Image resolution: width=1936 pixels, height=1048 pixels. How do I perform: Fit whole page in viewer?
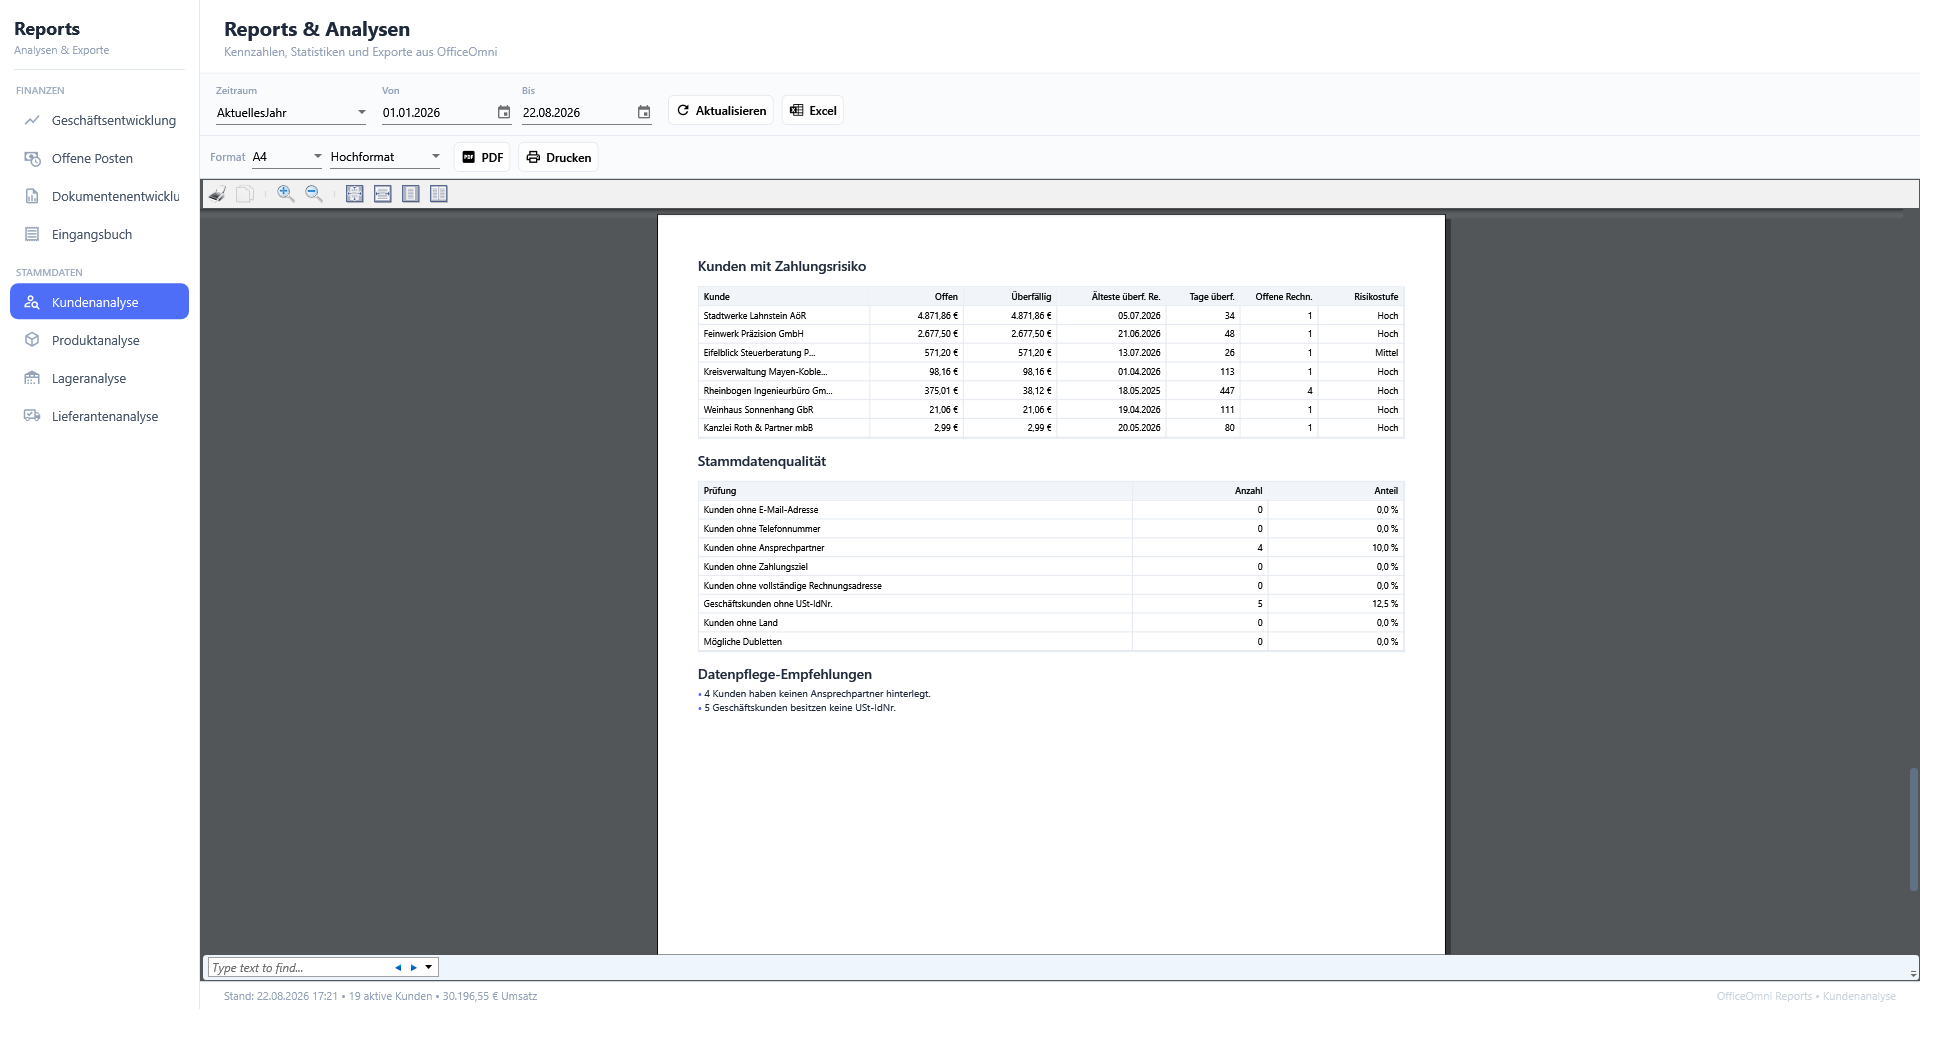[x=355, y=194]
